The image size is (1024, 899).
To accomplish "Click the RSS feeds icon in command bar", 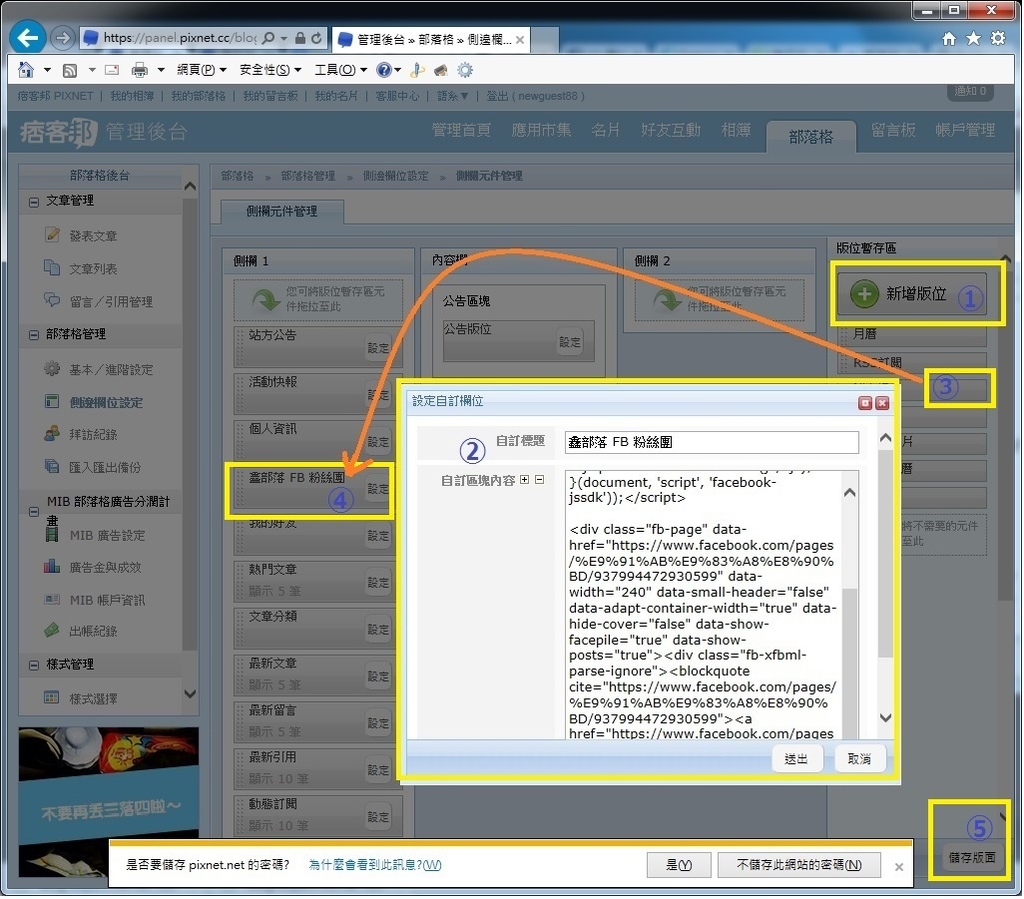I will (70, 70).
